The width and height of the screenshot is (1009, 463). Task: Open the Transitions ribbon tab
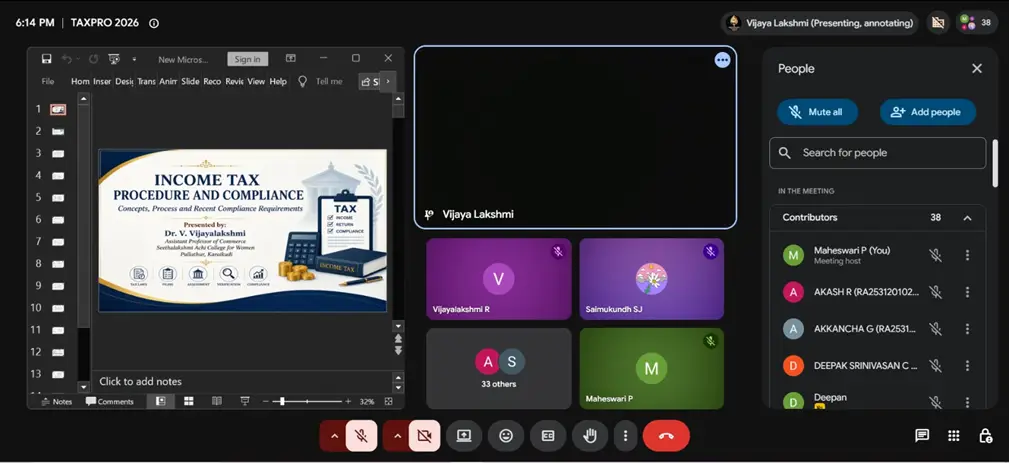146,82
